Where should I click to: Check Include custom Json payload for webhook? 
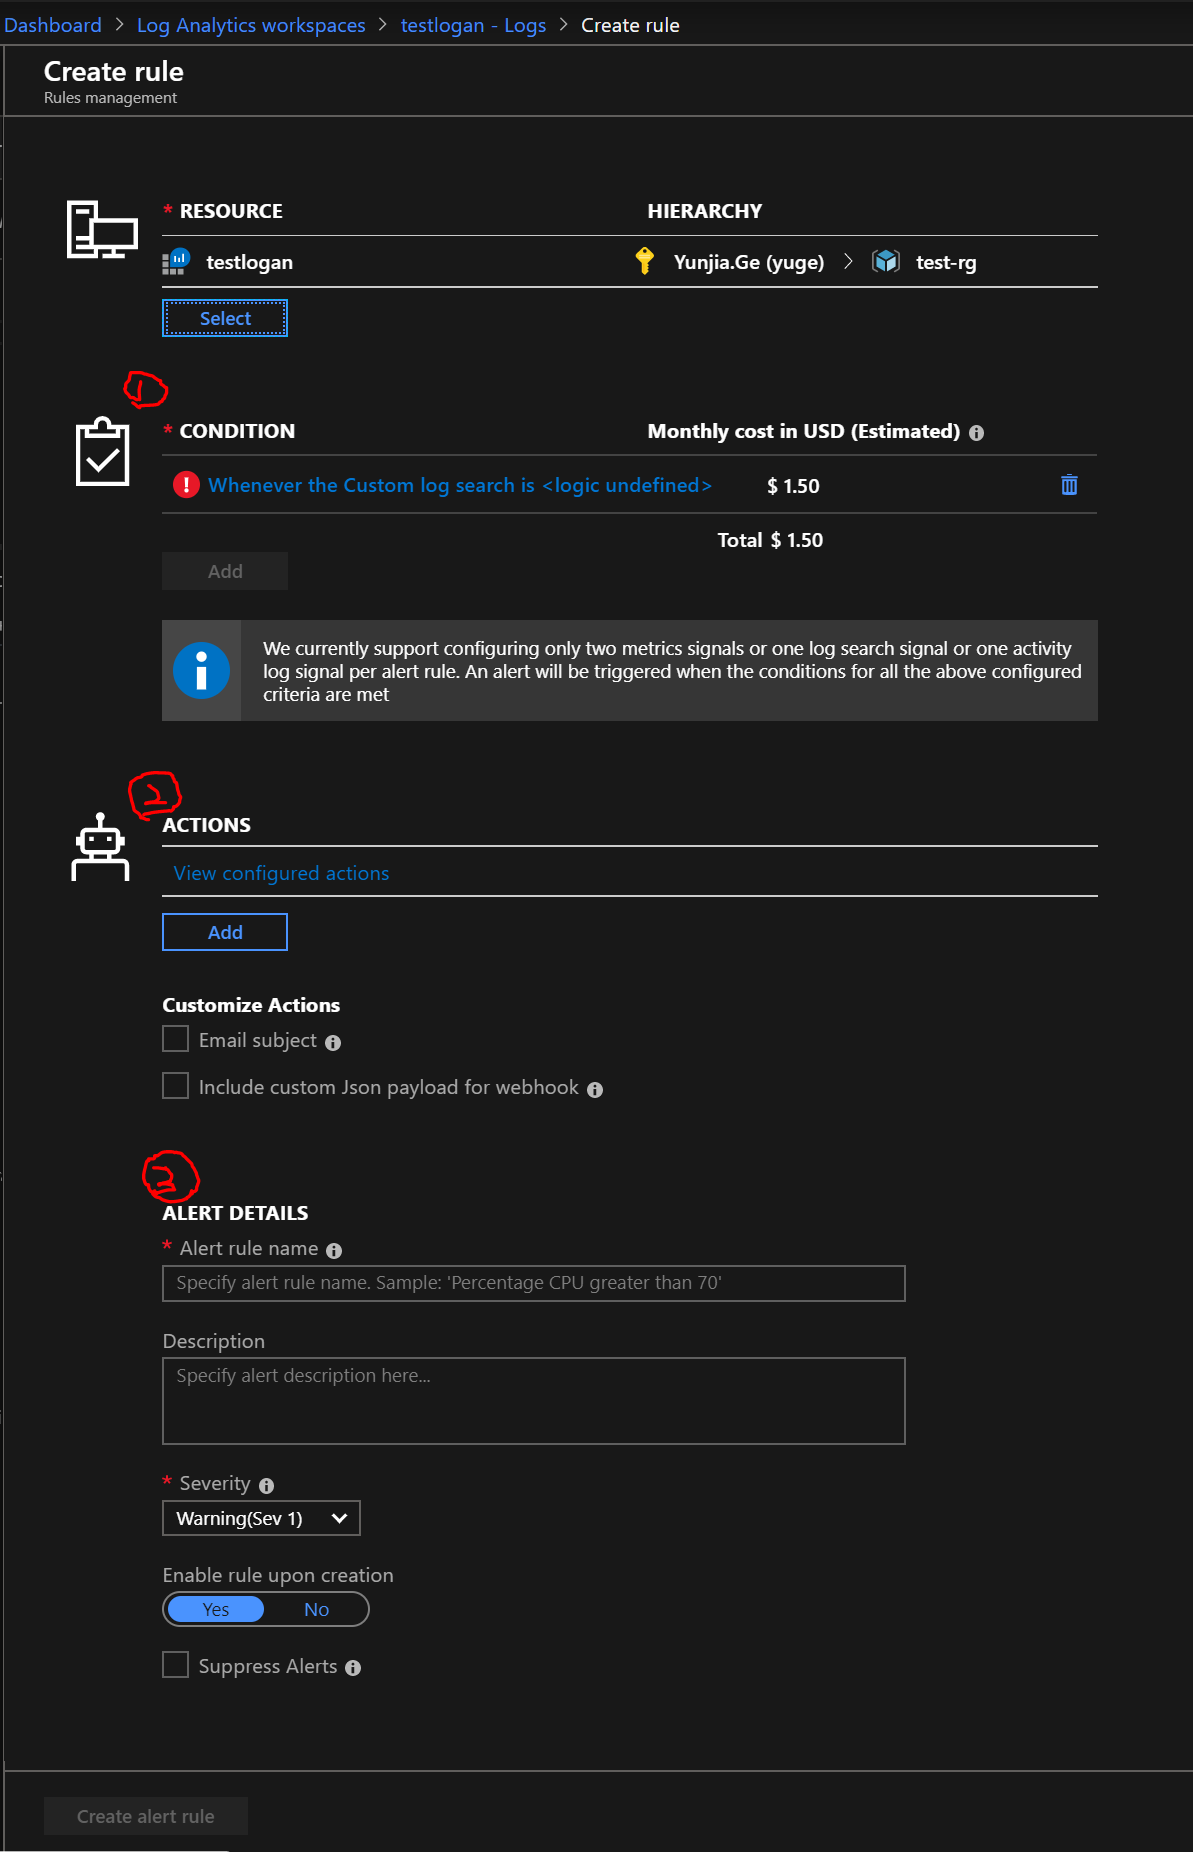[176, 1086]
